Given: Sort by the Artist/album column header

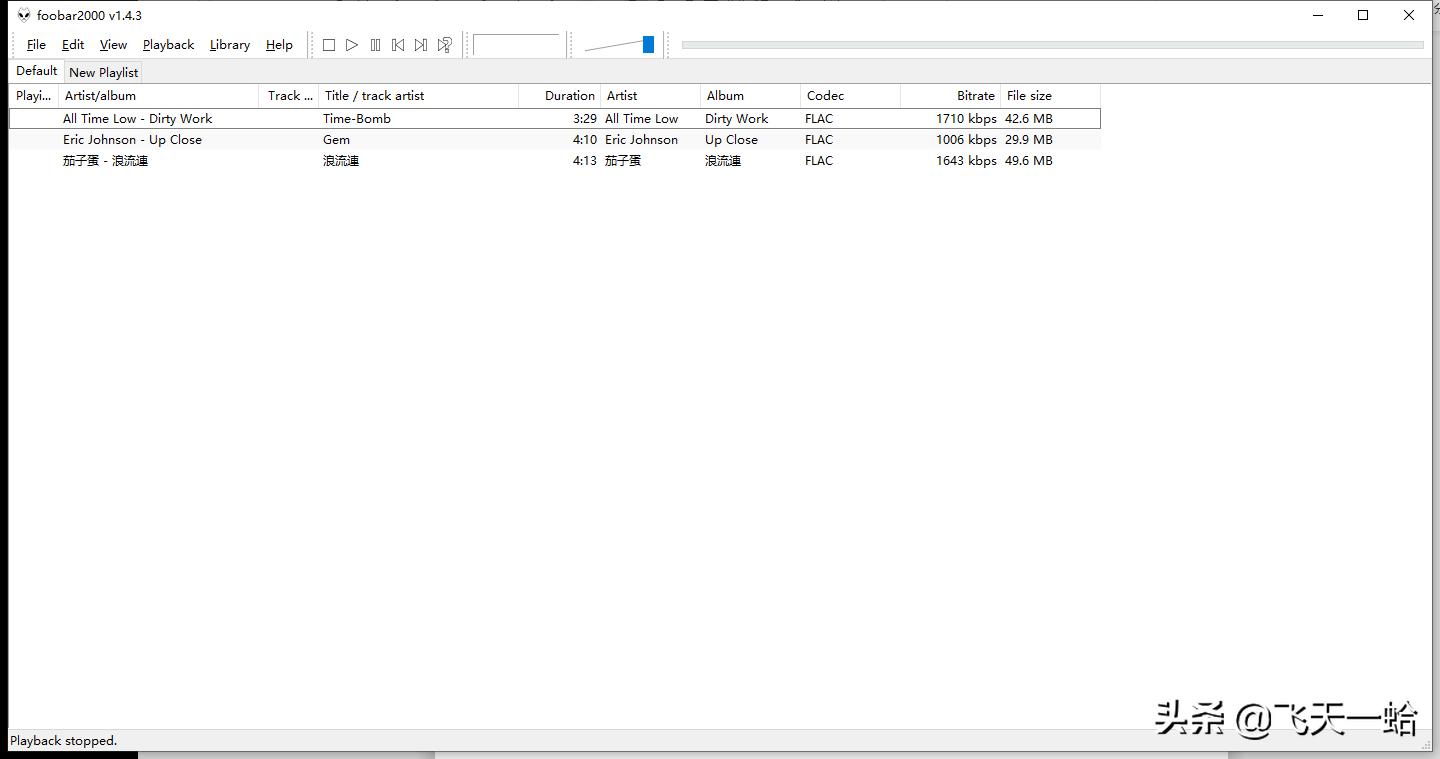Looking at the screenshot, I should tap(159, 96).
